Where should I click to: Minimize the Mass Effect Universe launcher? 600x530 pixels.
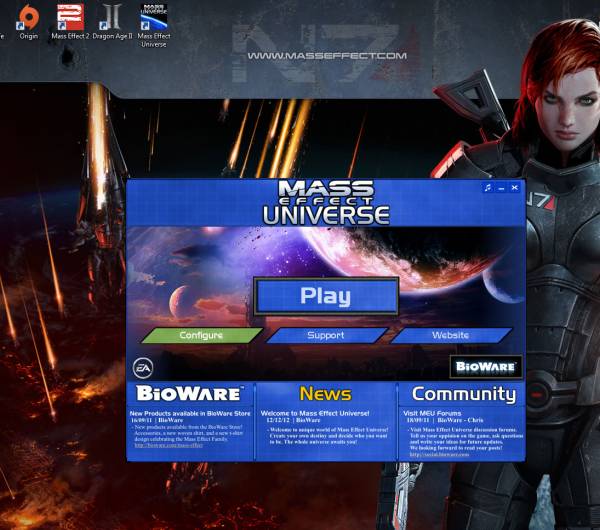coord(501,188)
